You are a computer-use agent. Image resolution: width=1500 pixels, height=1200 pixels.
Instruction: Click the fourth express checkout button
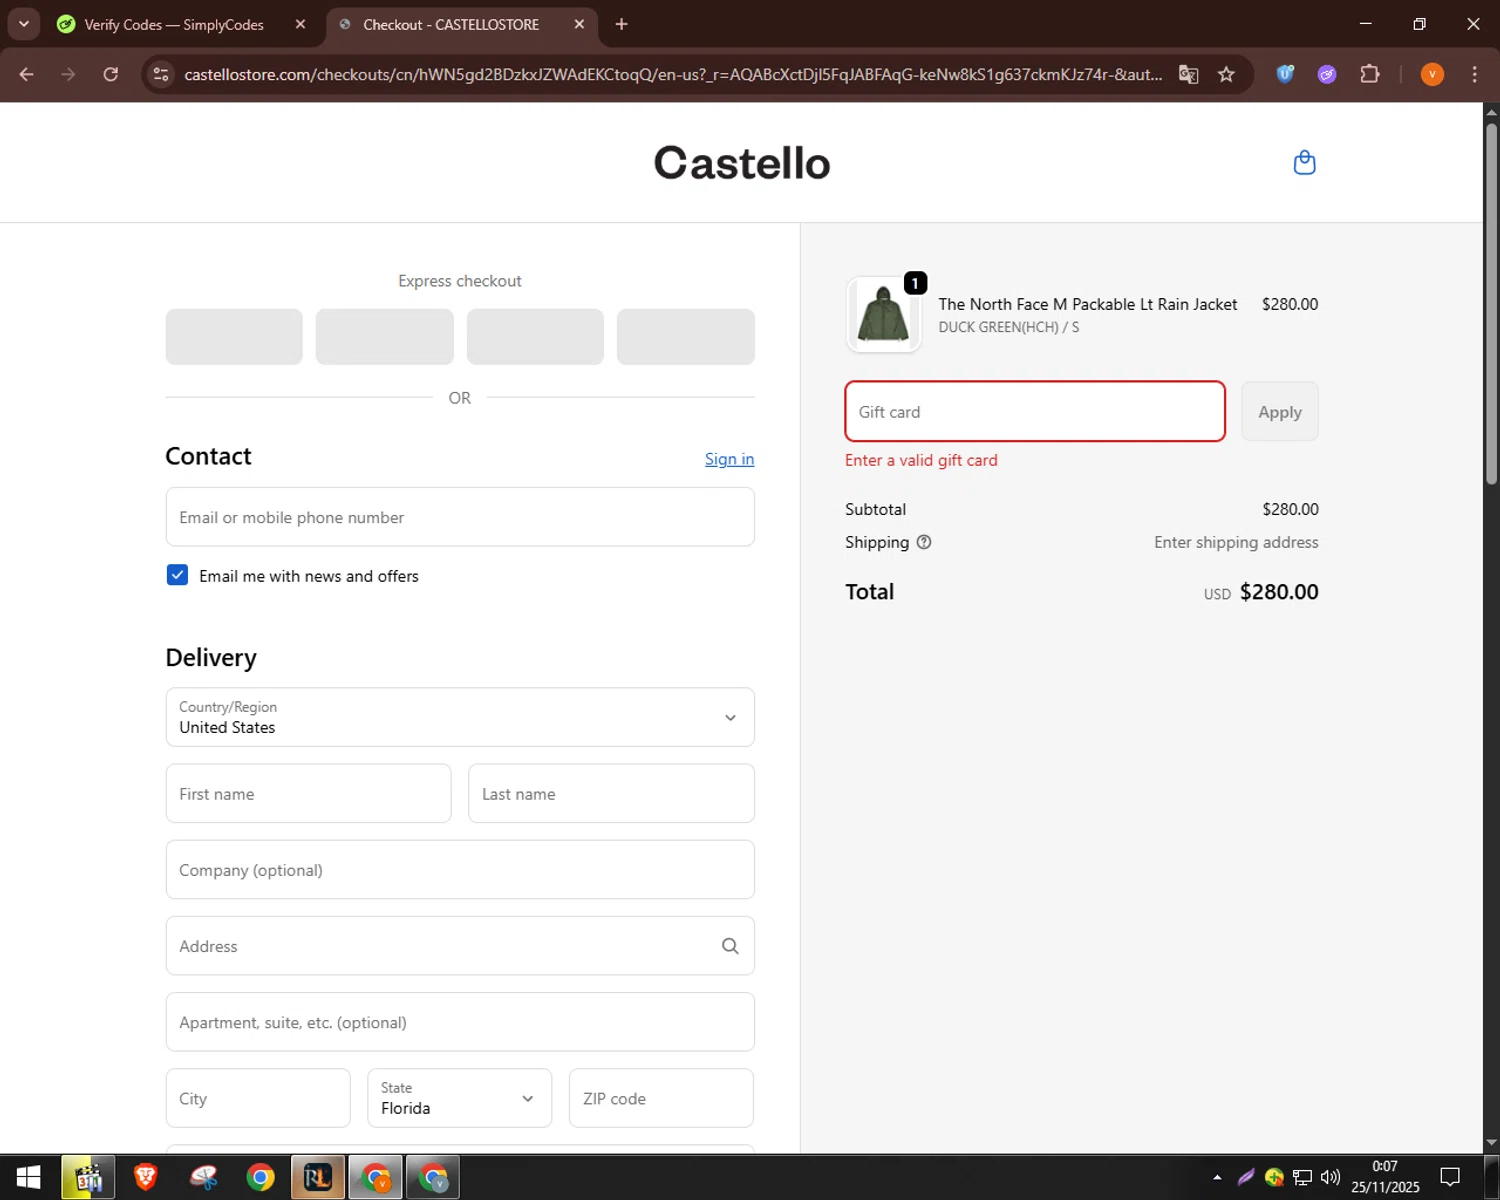click(686, 337)
